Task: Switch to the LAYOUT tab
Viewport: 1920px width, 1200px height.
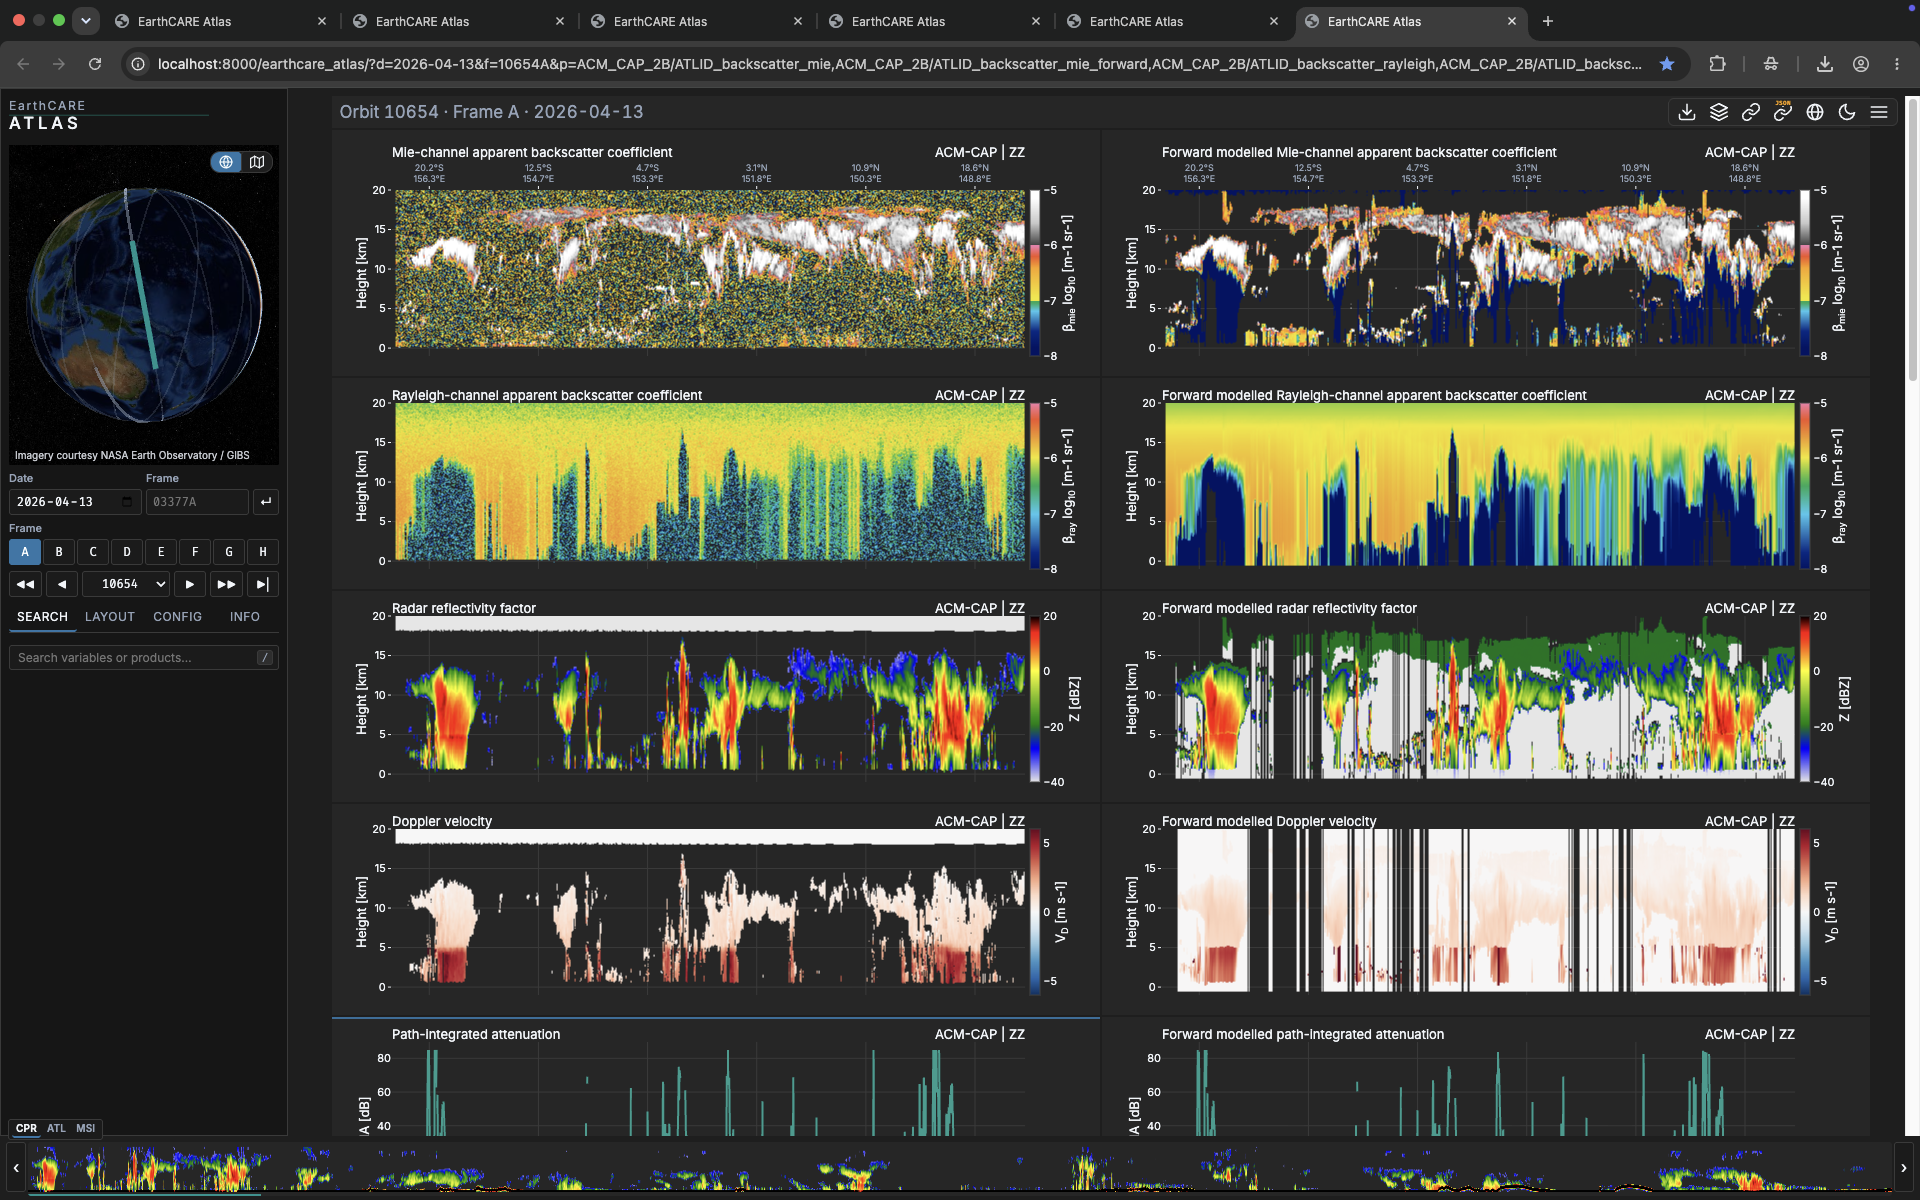Action: tap(109, 617)
